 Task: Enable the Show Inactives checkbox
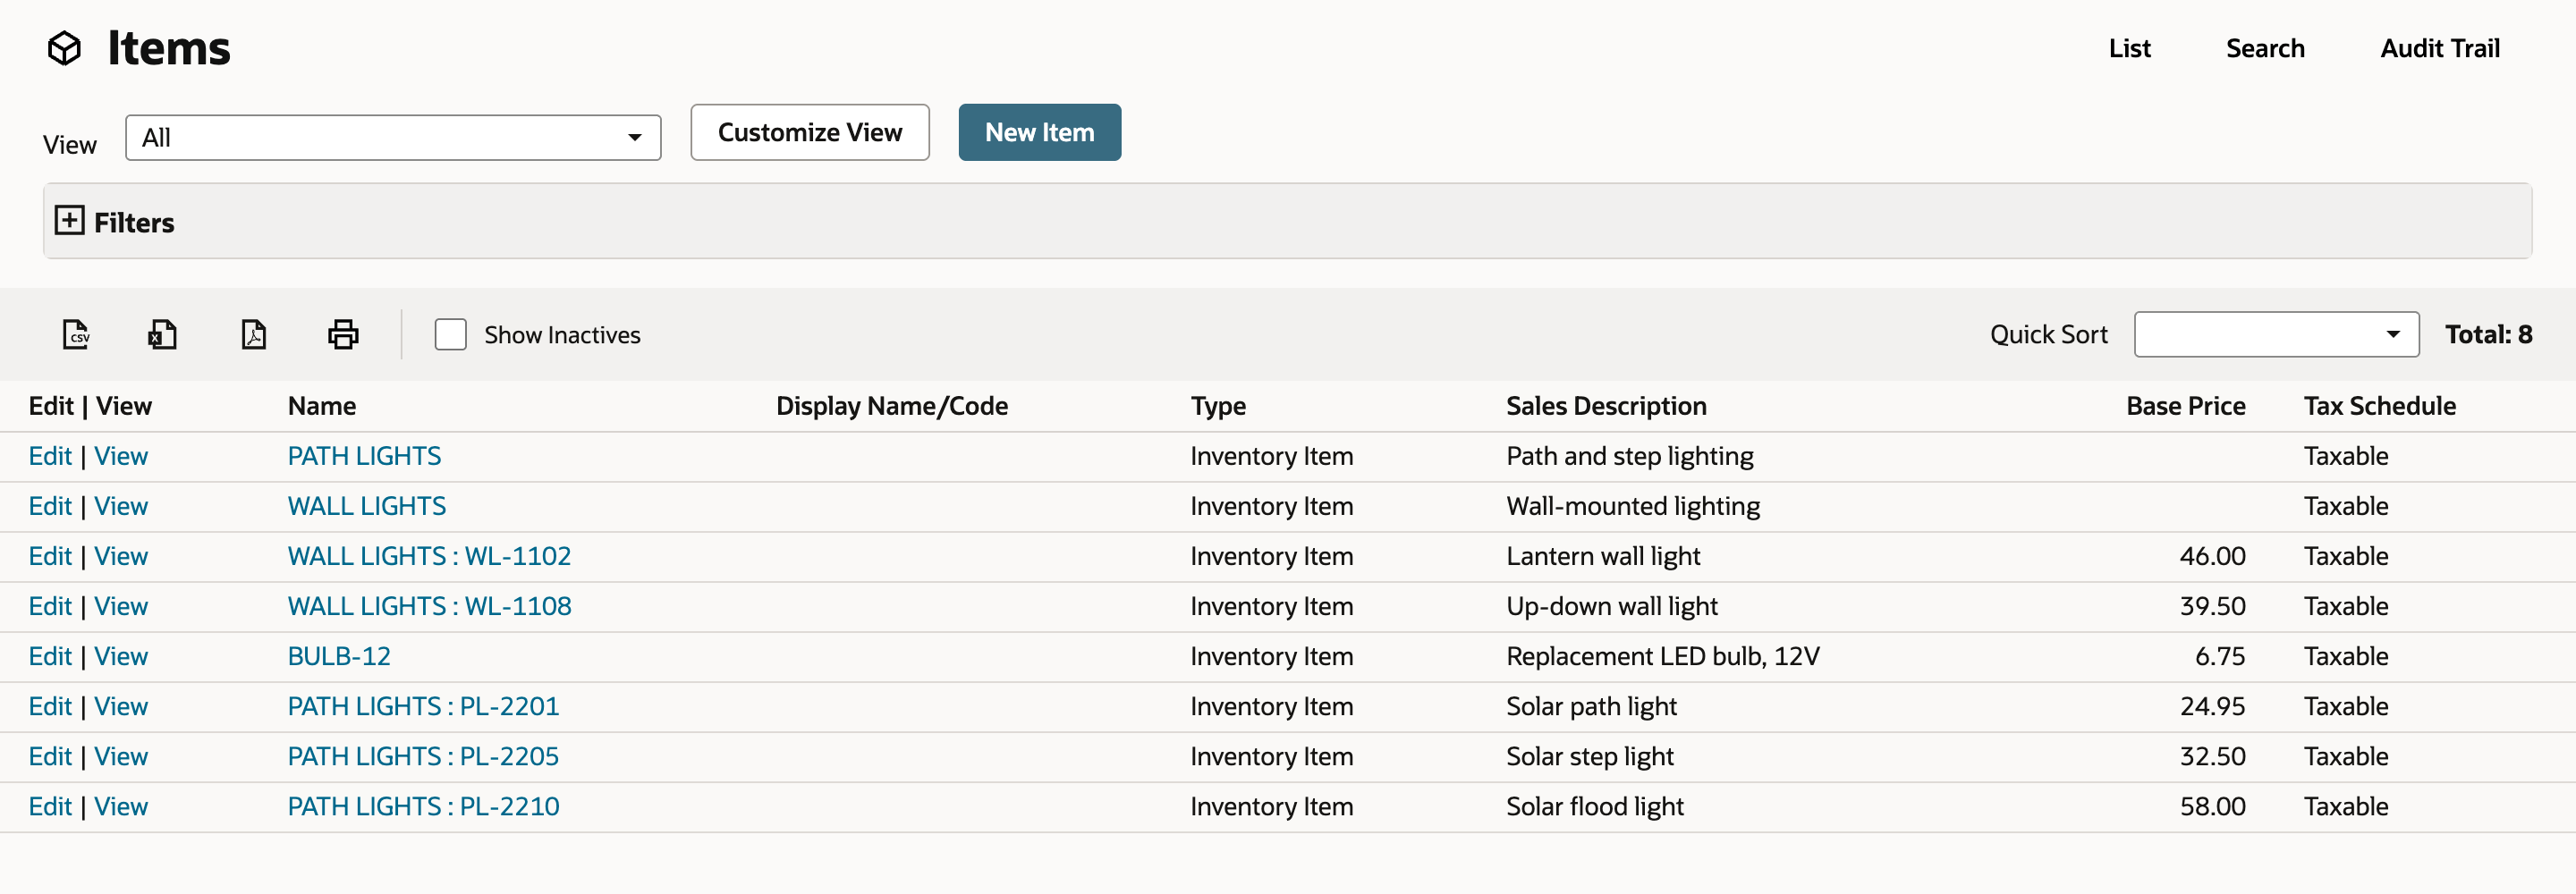tap(450, 334)
